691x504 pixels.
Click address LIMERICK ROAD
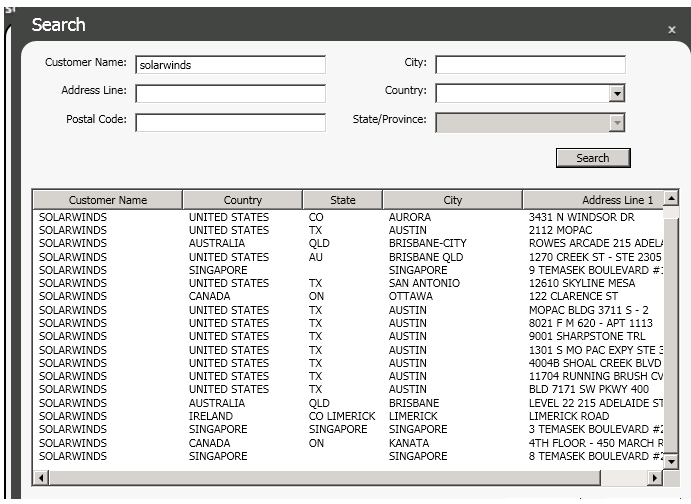point(569,416)
